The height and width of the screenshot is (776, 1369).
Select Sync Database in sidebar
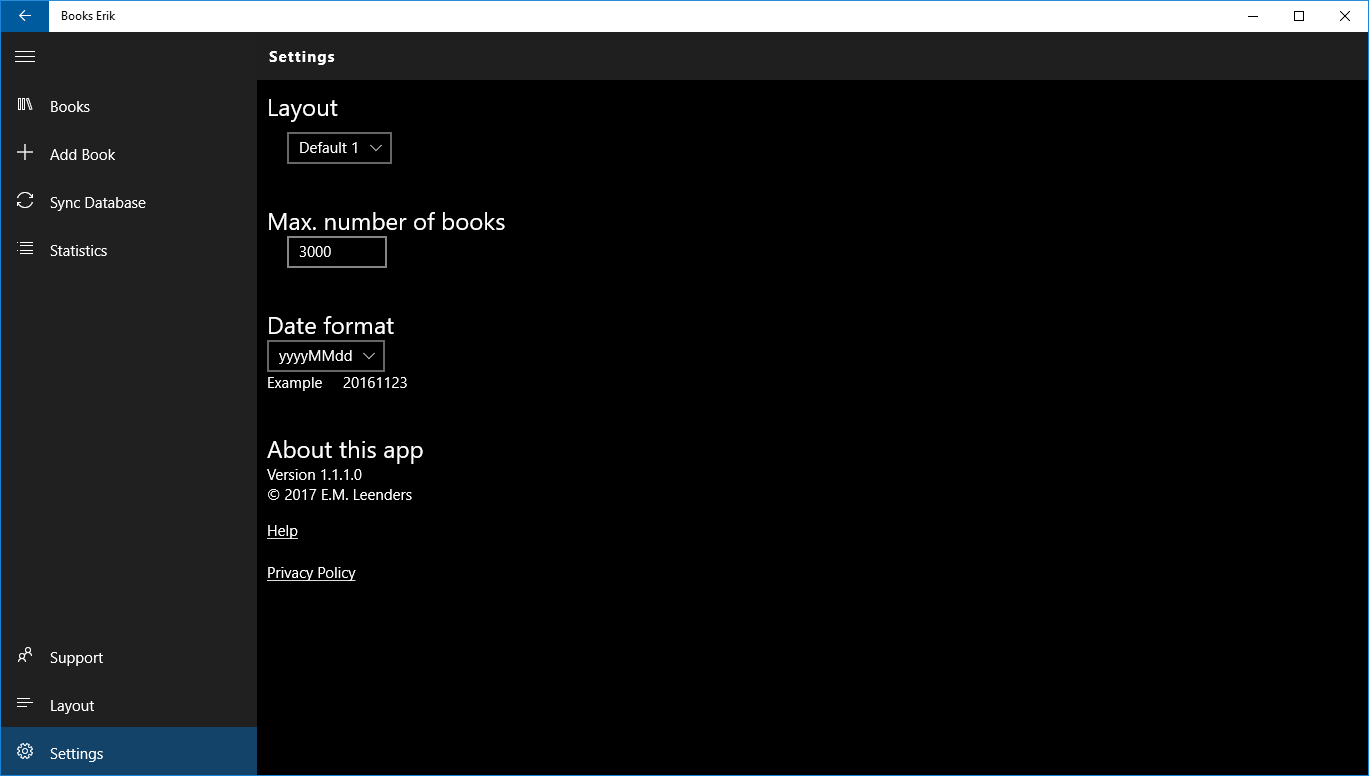pos(129,202)
